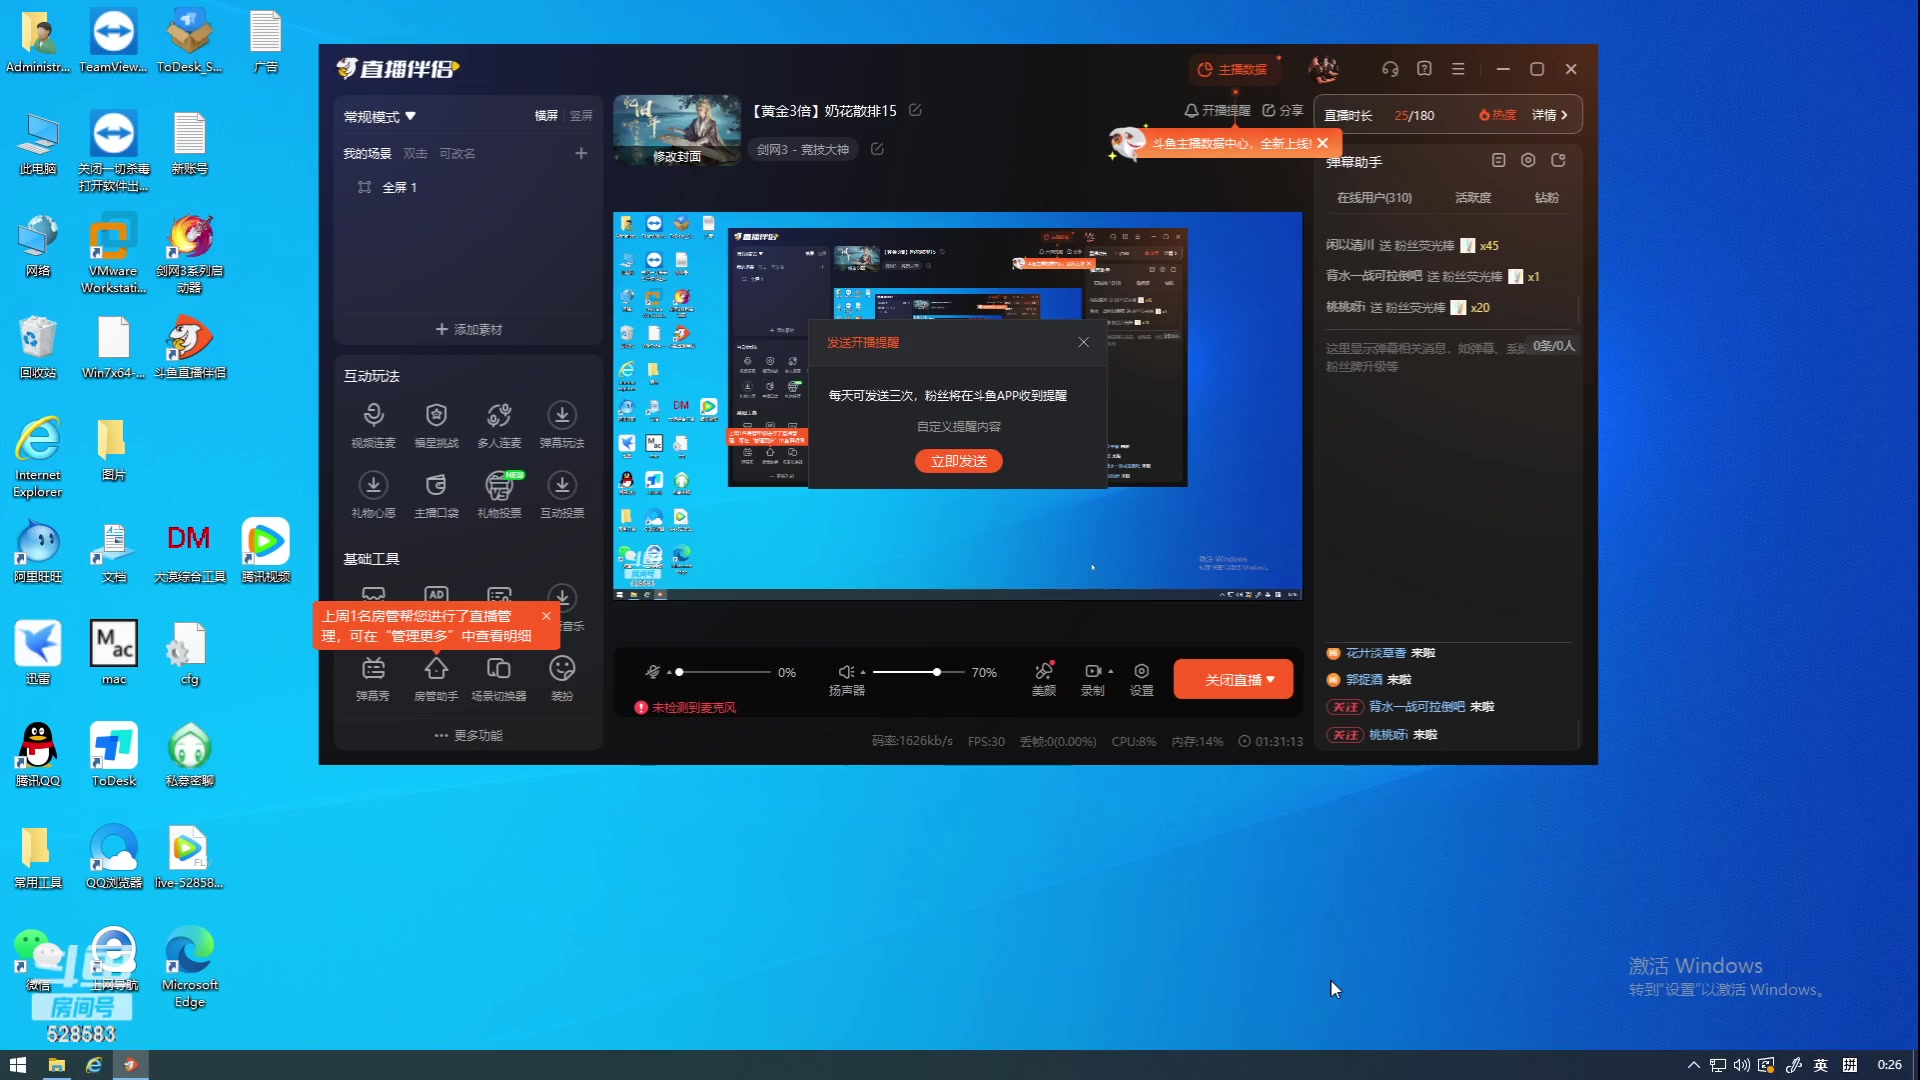The width and height of the screenshot is (1920, 1080).
Task: Open the 福星挑战 challenge icon
Action: click(x=436, y=416)
